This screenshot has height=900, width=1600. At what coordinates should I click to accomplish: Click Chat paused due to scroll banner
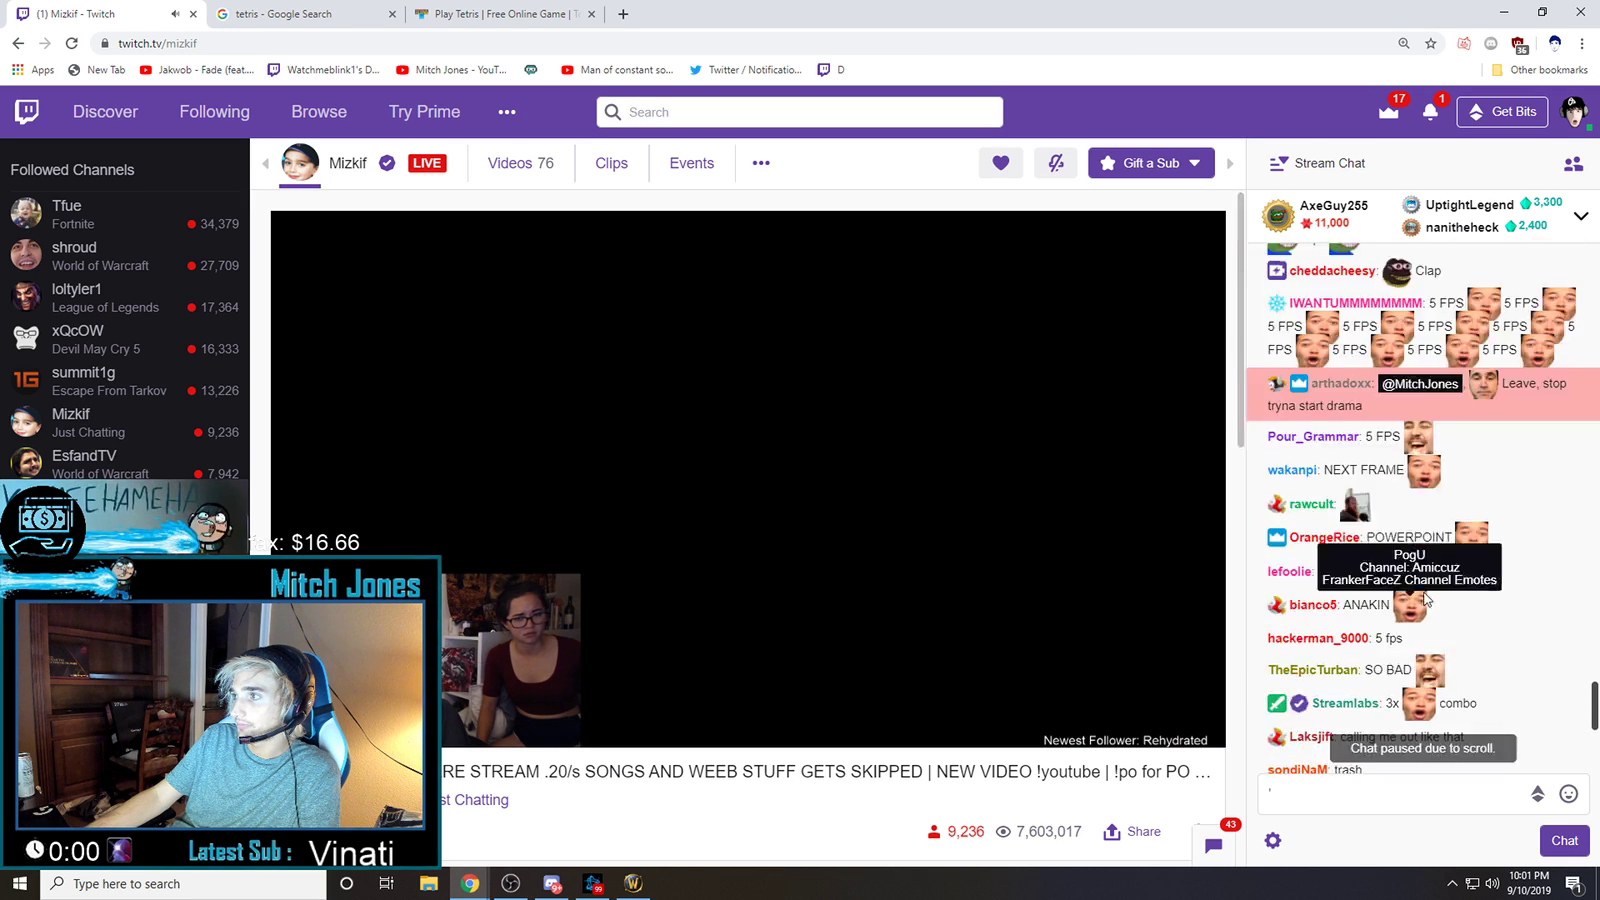click(1423, 748)
